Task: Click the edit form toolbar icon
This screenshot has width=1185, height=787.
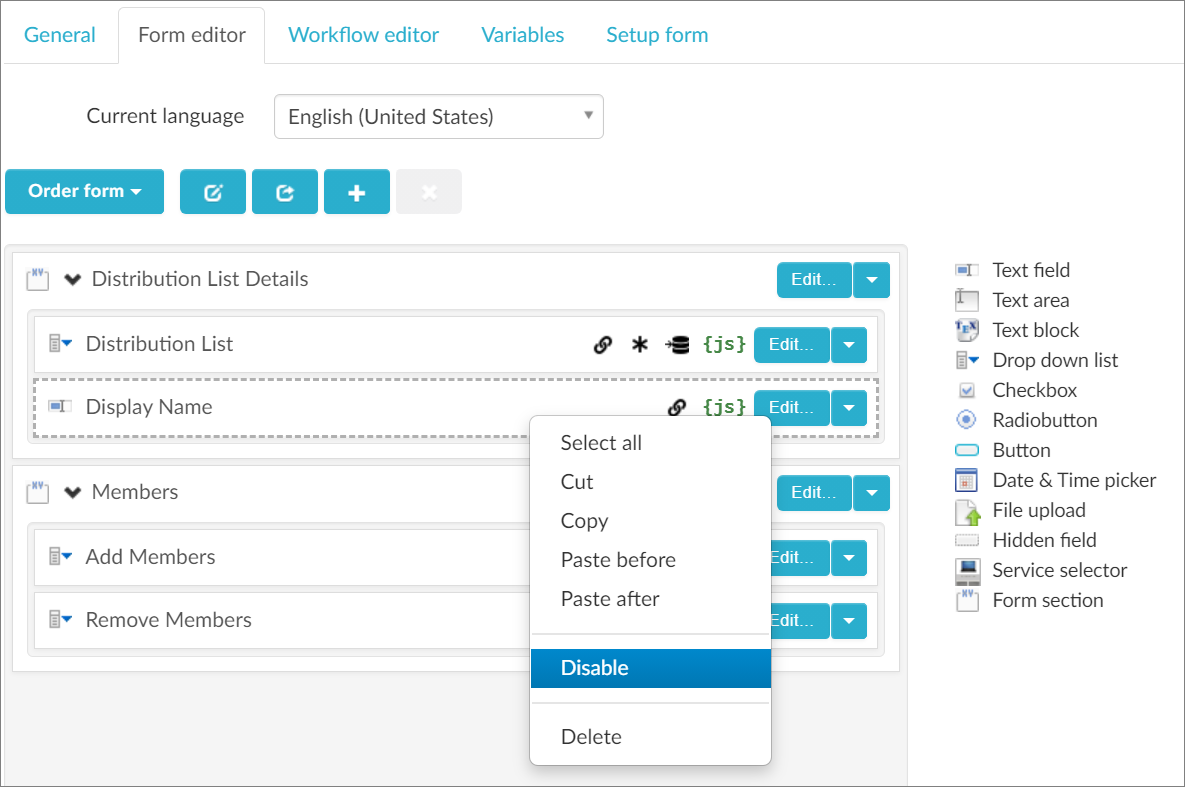Action: [212, 192]
